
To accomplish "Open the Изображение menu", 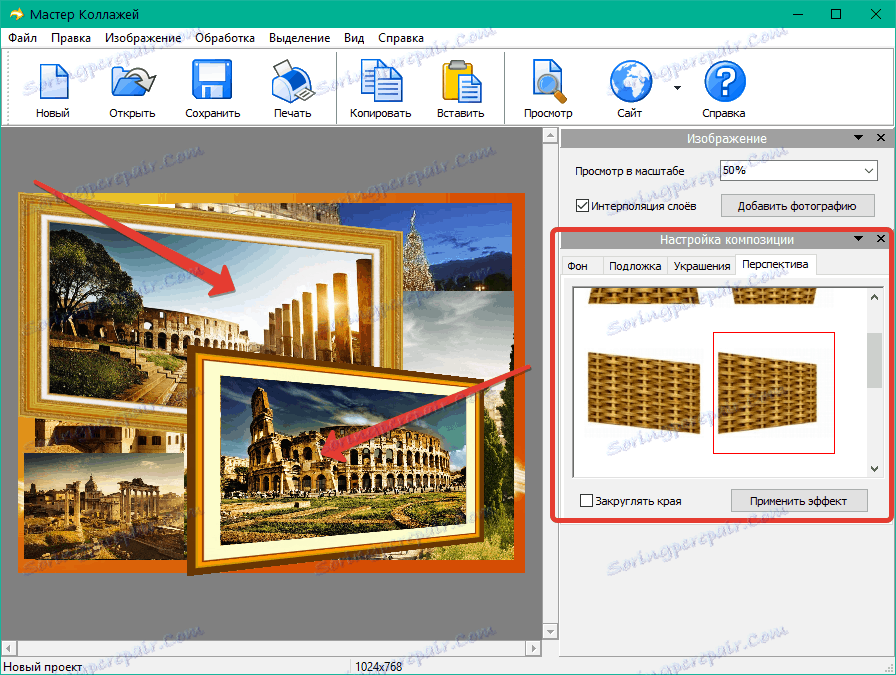I will tap(143, 38).
